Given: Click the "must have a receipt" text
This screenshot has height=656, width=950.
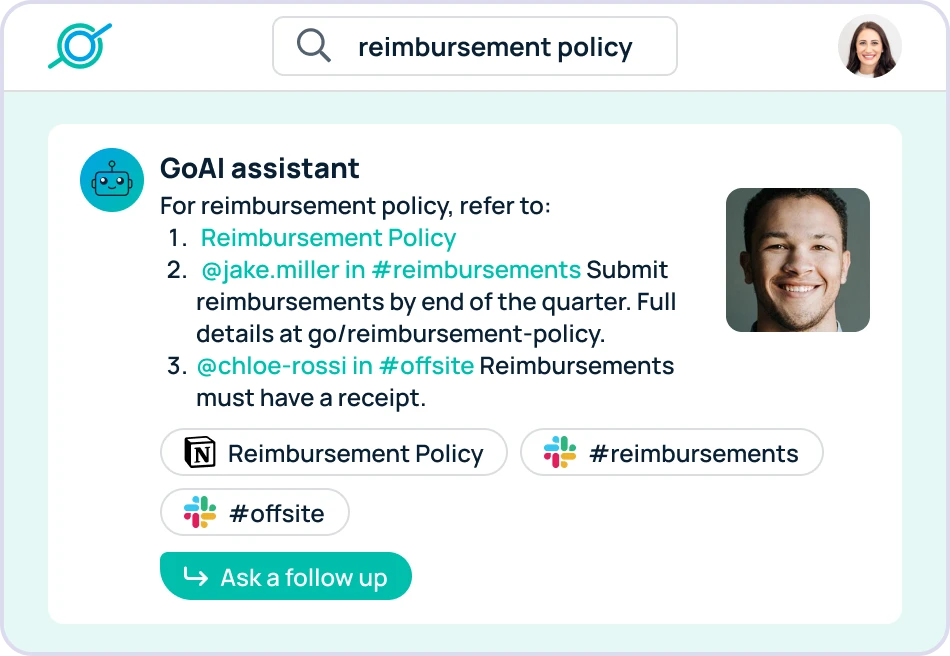Looking at the screenshot, I should click(x=311, y=398).
